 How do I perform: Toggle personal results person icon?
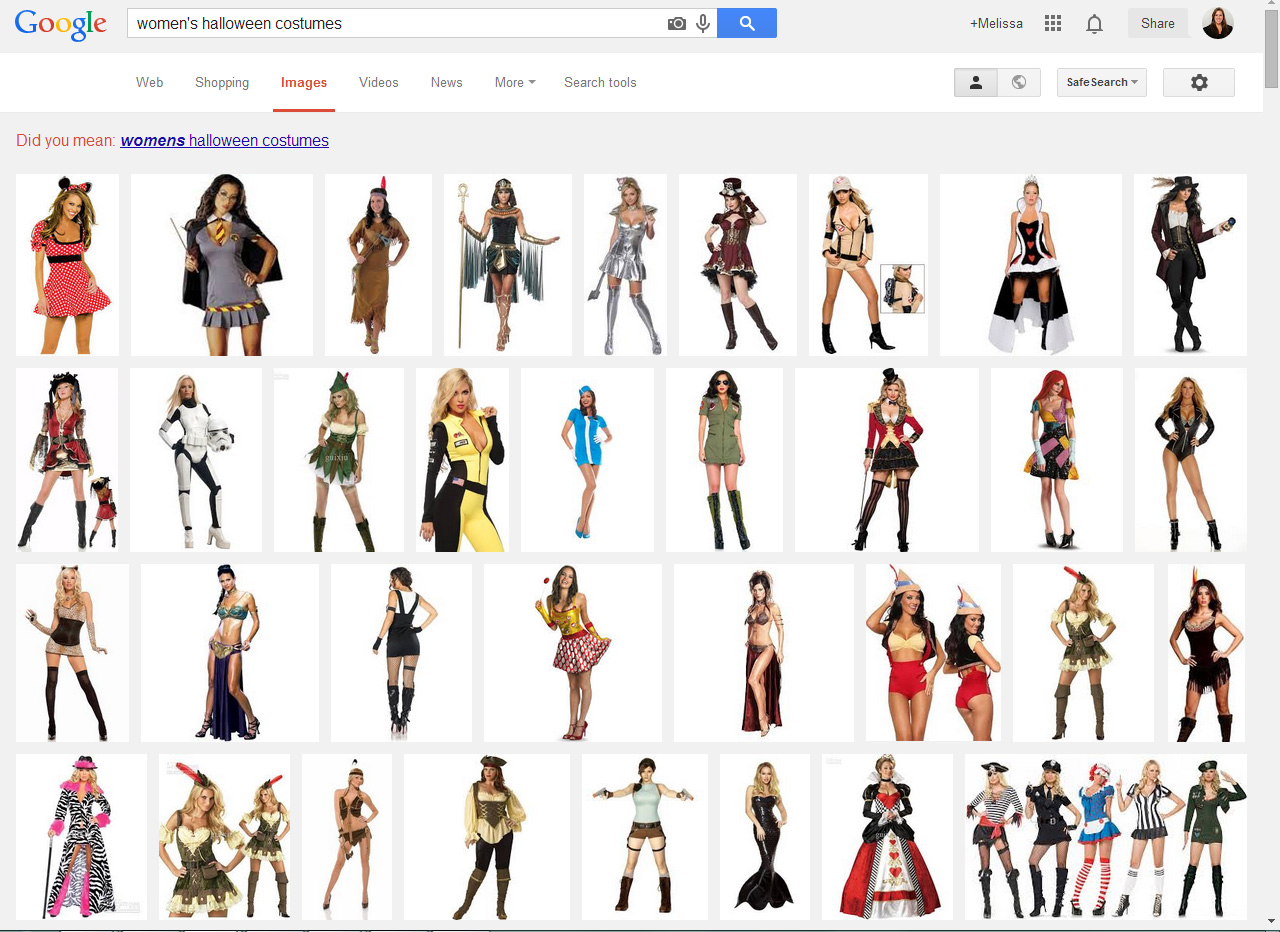coord(976,83)
